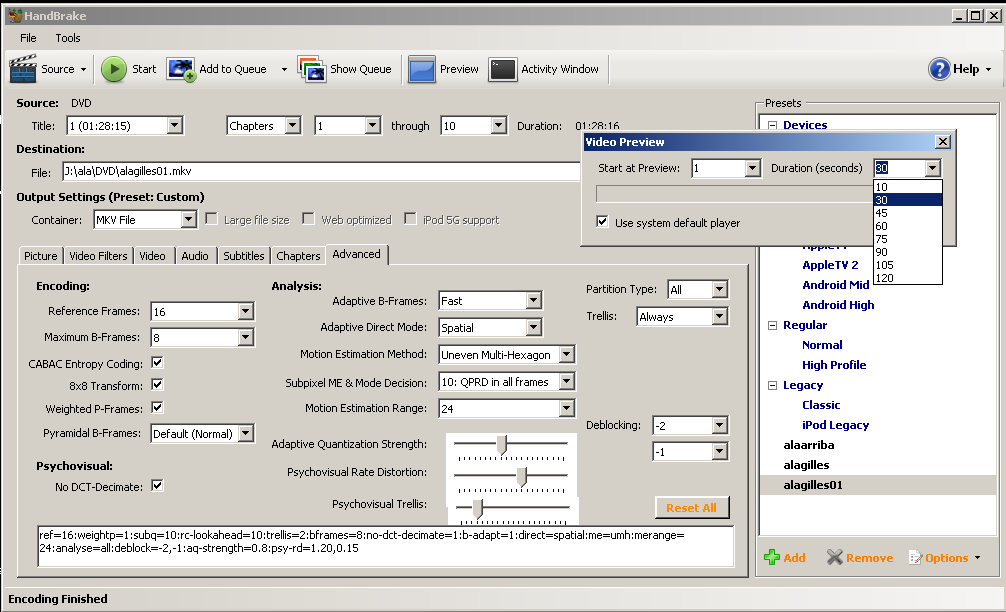Click the blue Help question icon
1006x612 pixels.
[x=939, y=69]
